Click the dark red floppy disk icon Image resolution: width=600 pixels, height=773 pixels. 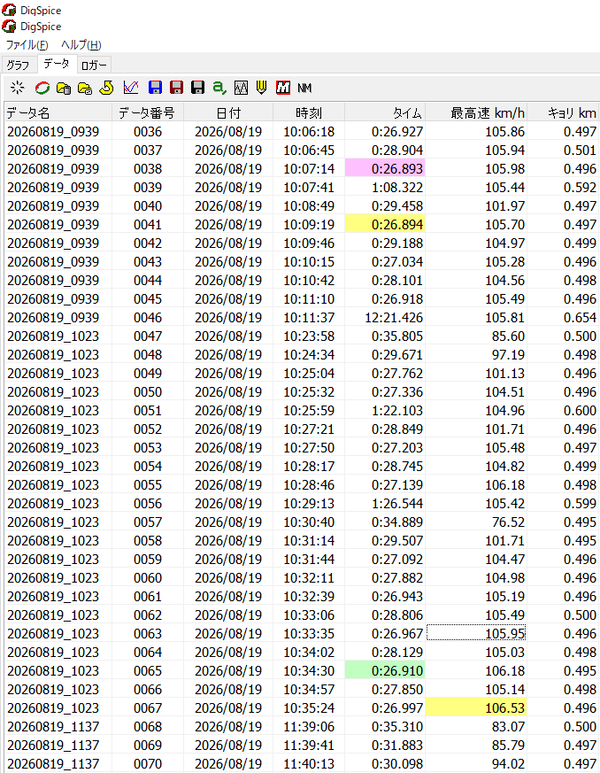176,88
